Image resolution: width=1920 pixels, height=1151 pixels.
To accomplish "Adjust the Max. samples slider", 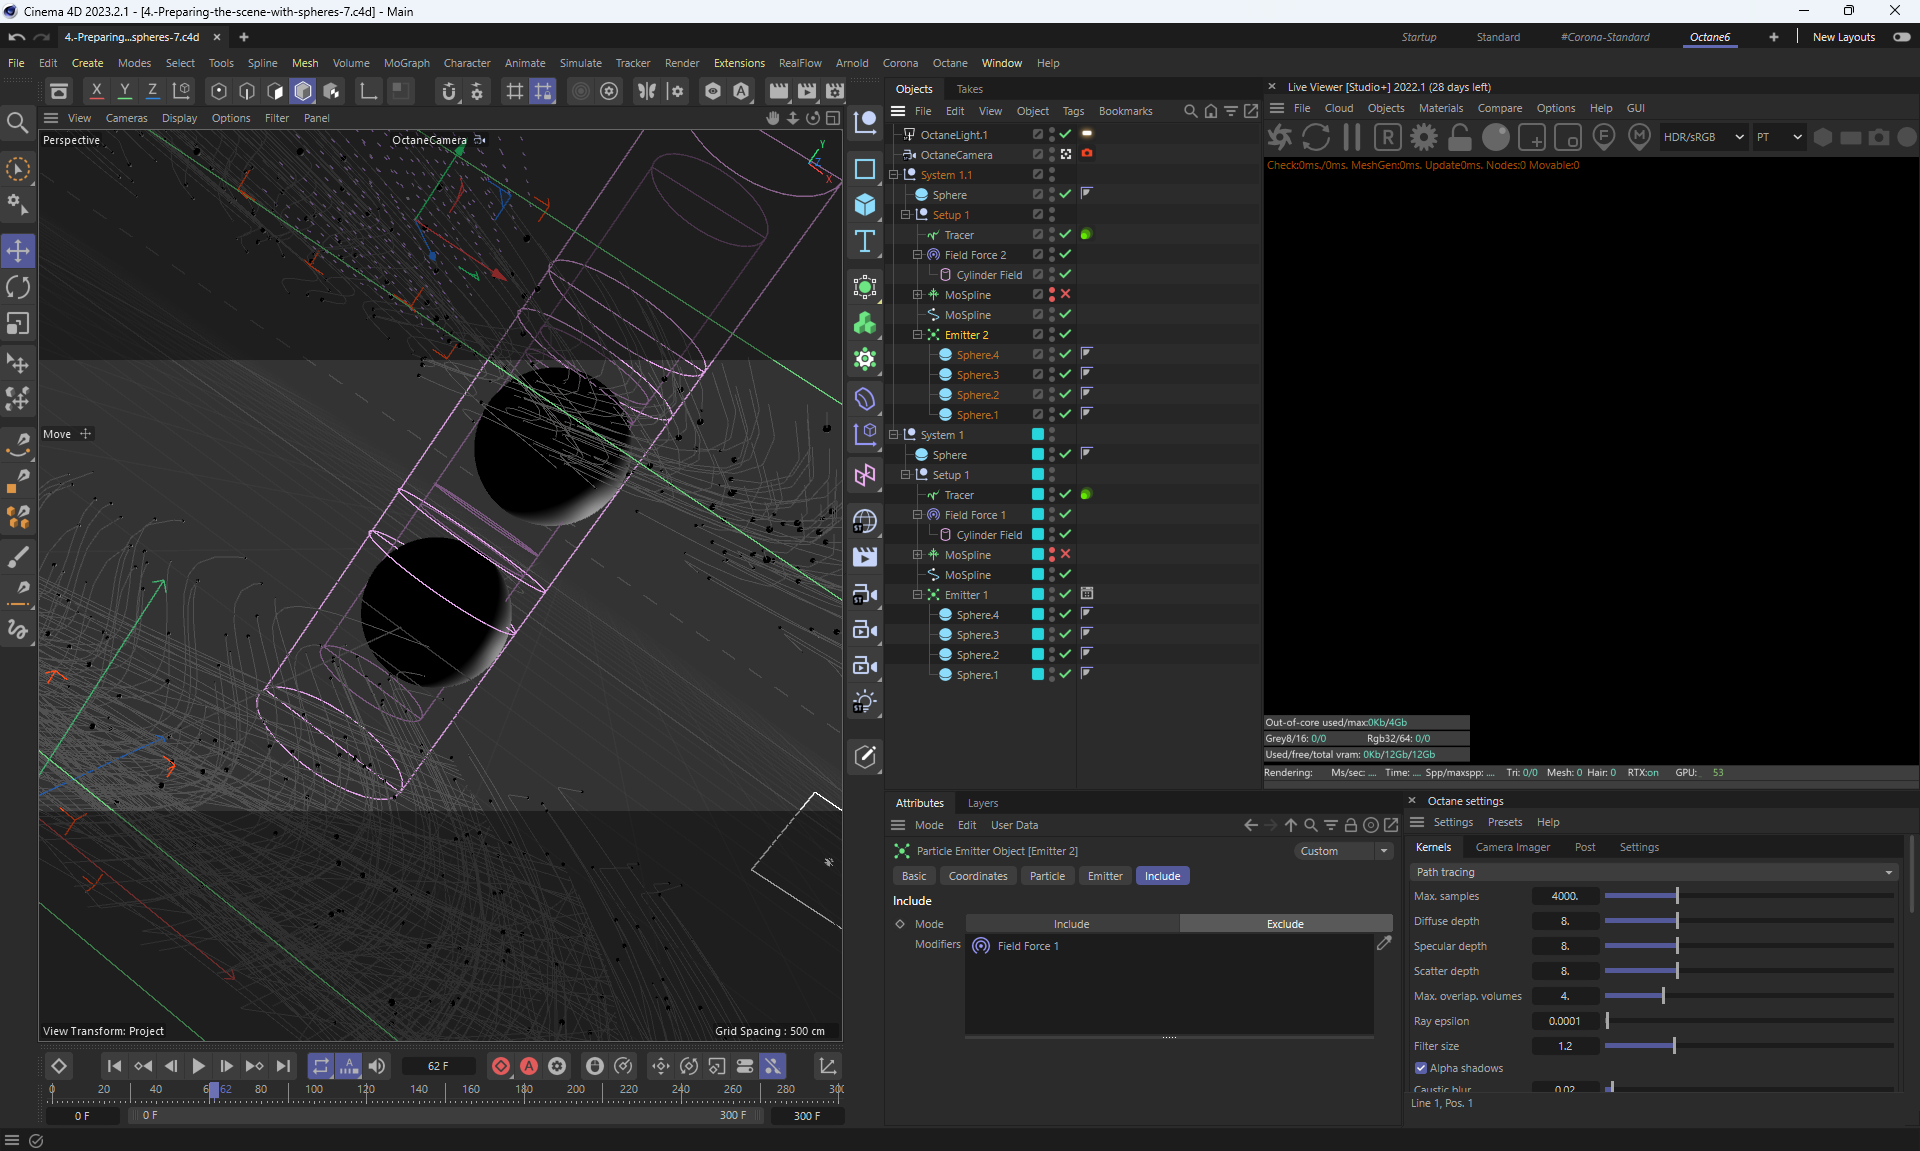I will pyautogui.click(x=1677, y=896).
